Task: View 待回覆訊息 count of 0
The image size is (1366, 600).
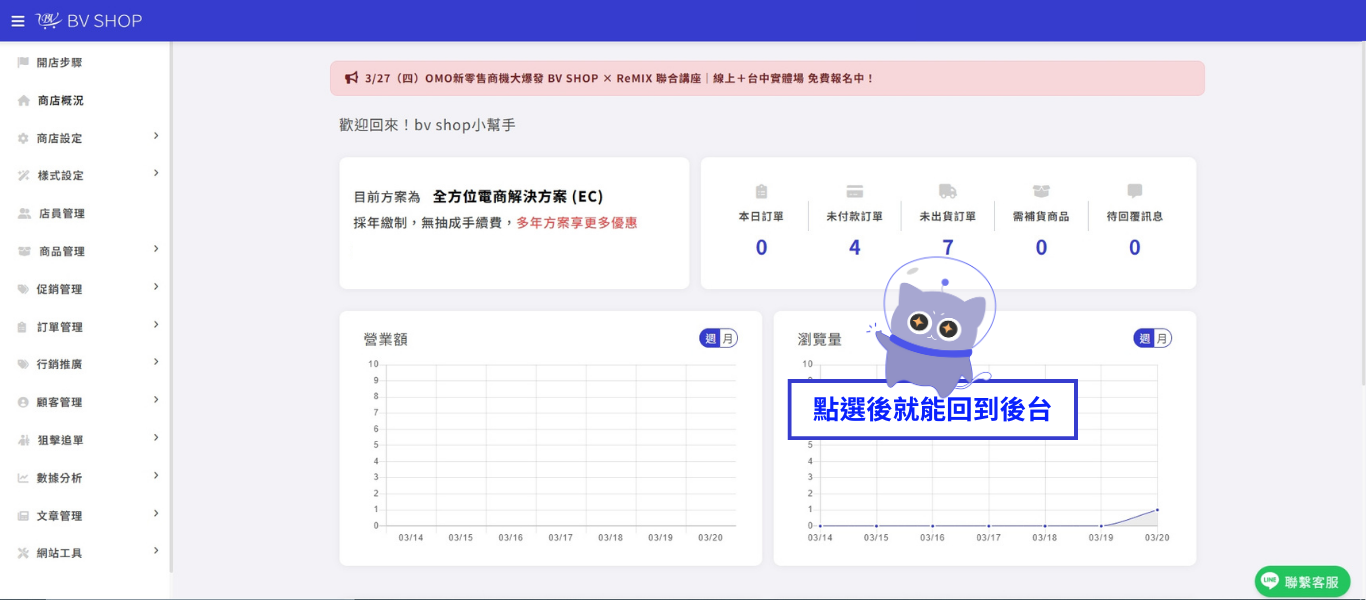Action: (1135, 247)
